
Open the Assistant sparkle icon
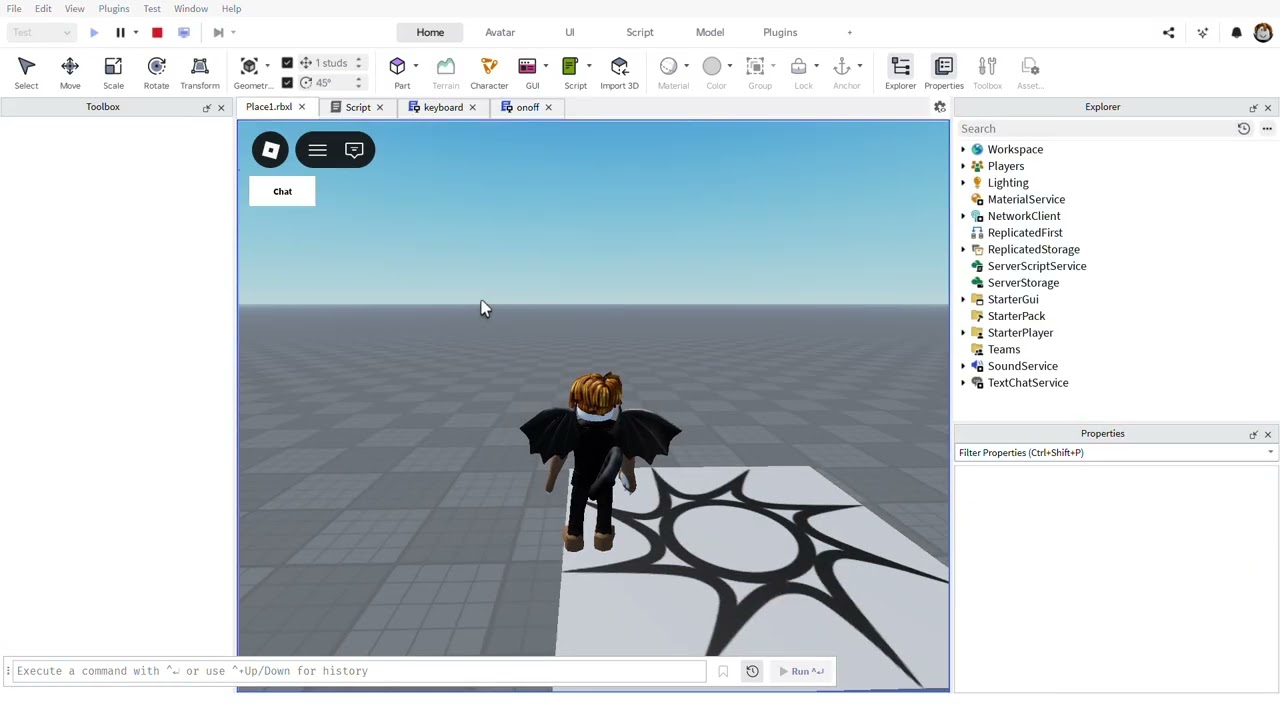1202,32
